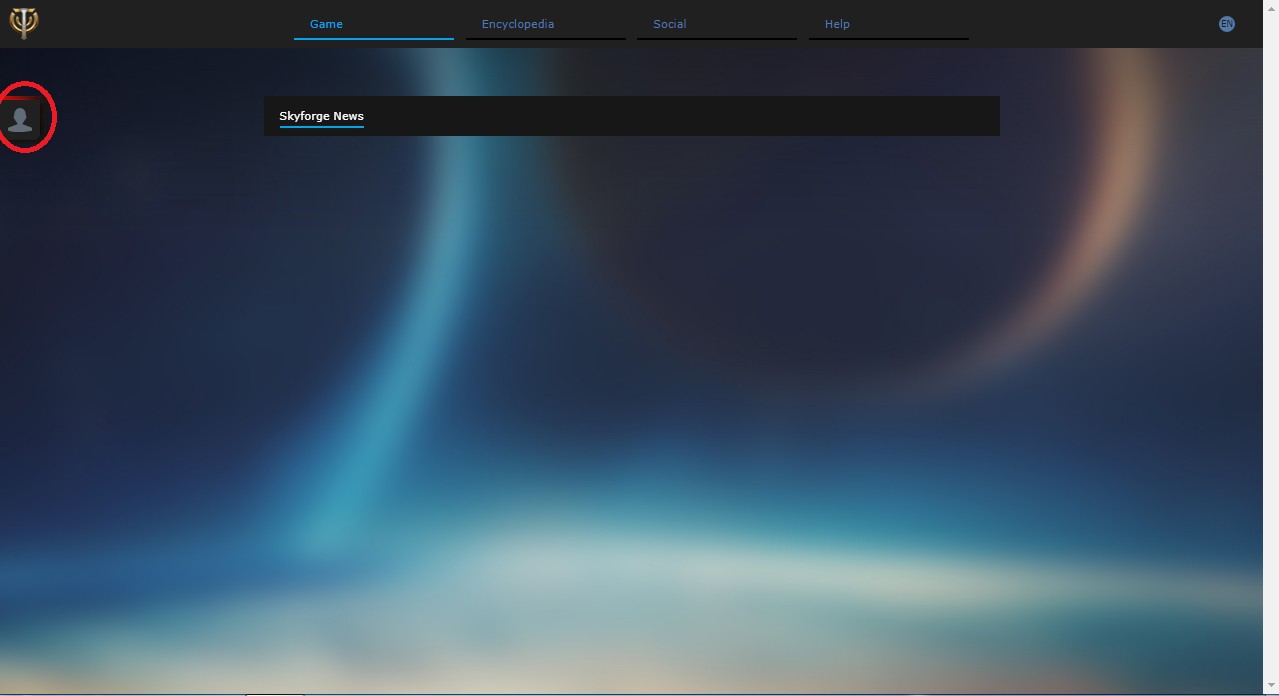Screen dimensions: 1279x696
Task: Open the Social menu tab
Action: pos(717,24)
